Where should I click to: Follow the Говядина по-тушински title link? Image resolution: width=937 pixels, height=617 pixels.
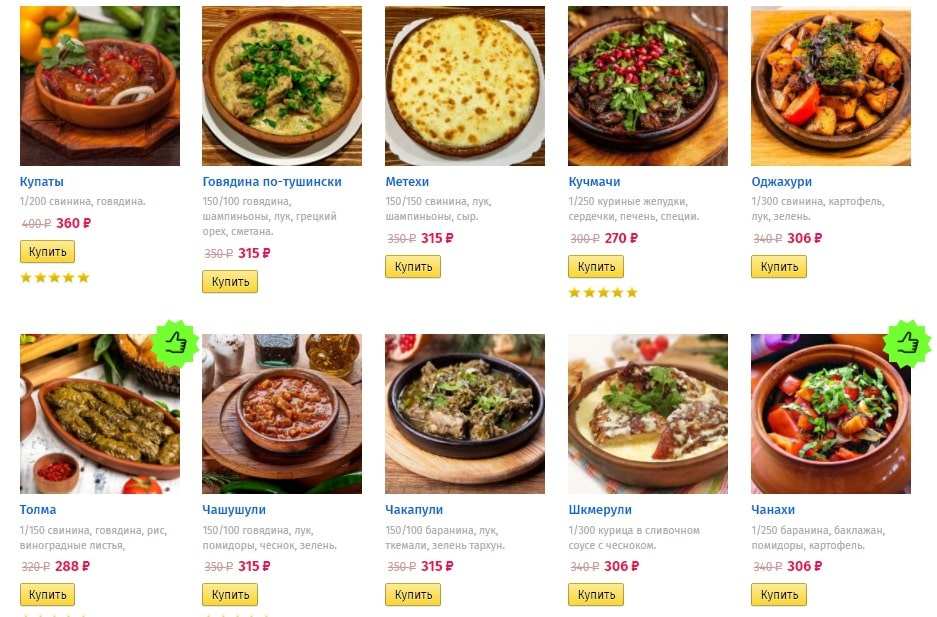point(272,182)
